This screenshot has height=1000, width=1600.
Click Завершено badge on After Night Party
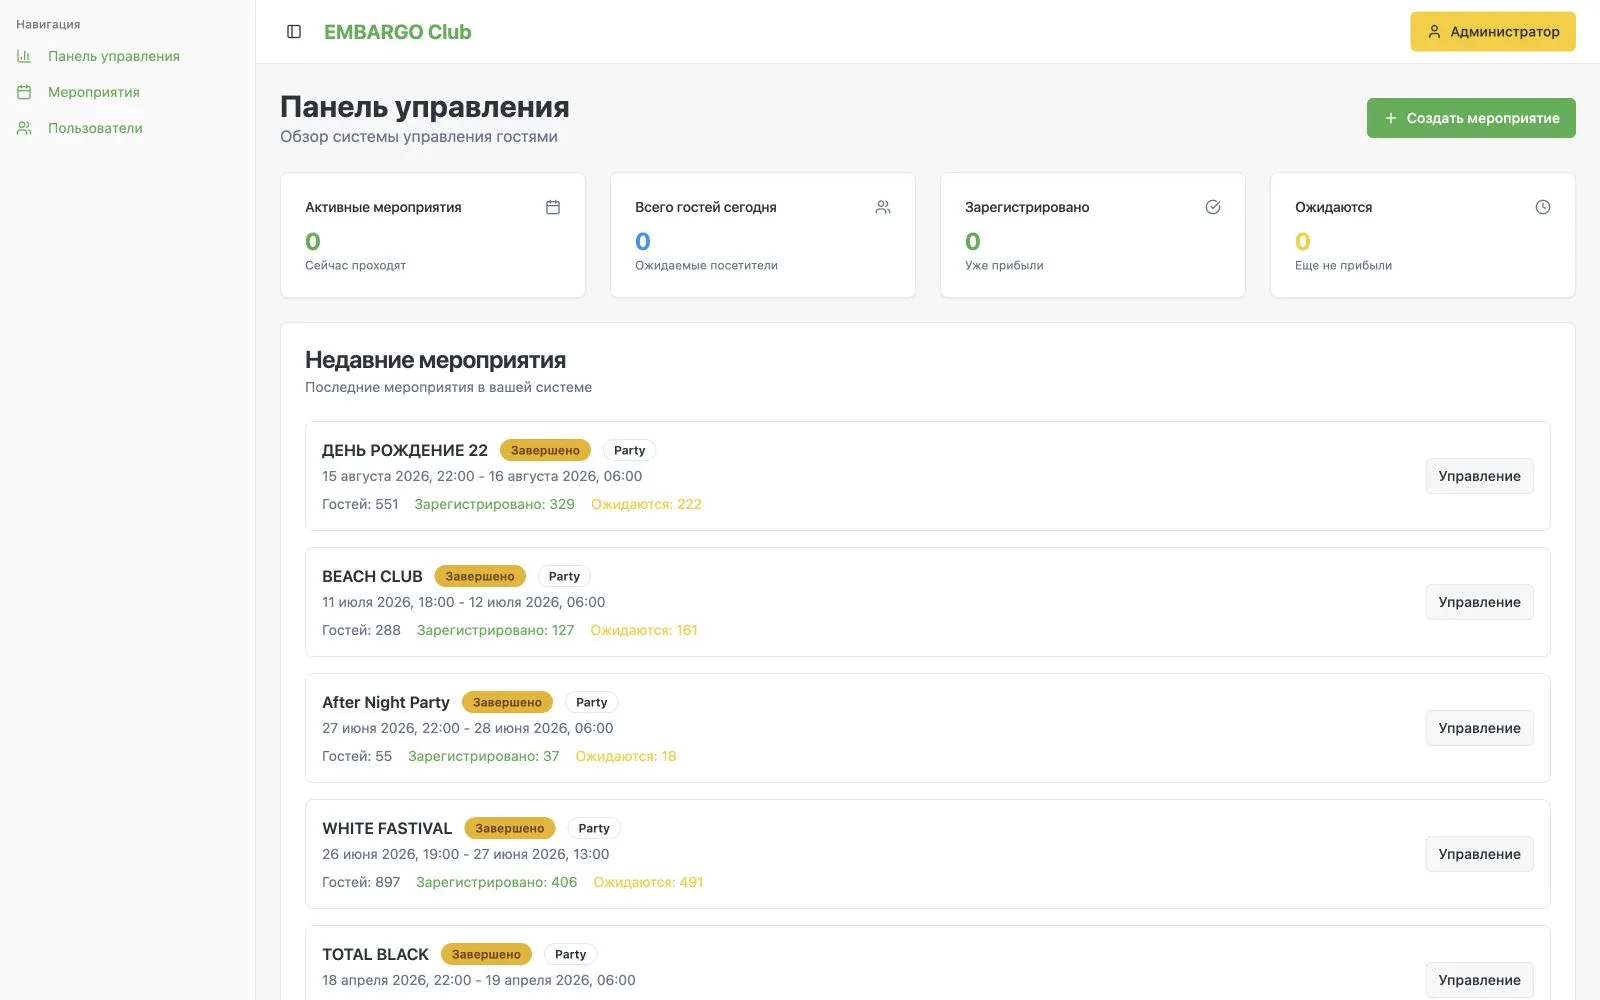507,702
